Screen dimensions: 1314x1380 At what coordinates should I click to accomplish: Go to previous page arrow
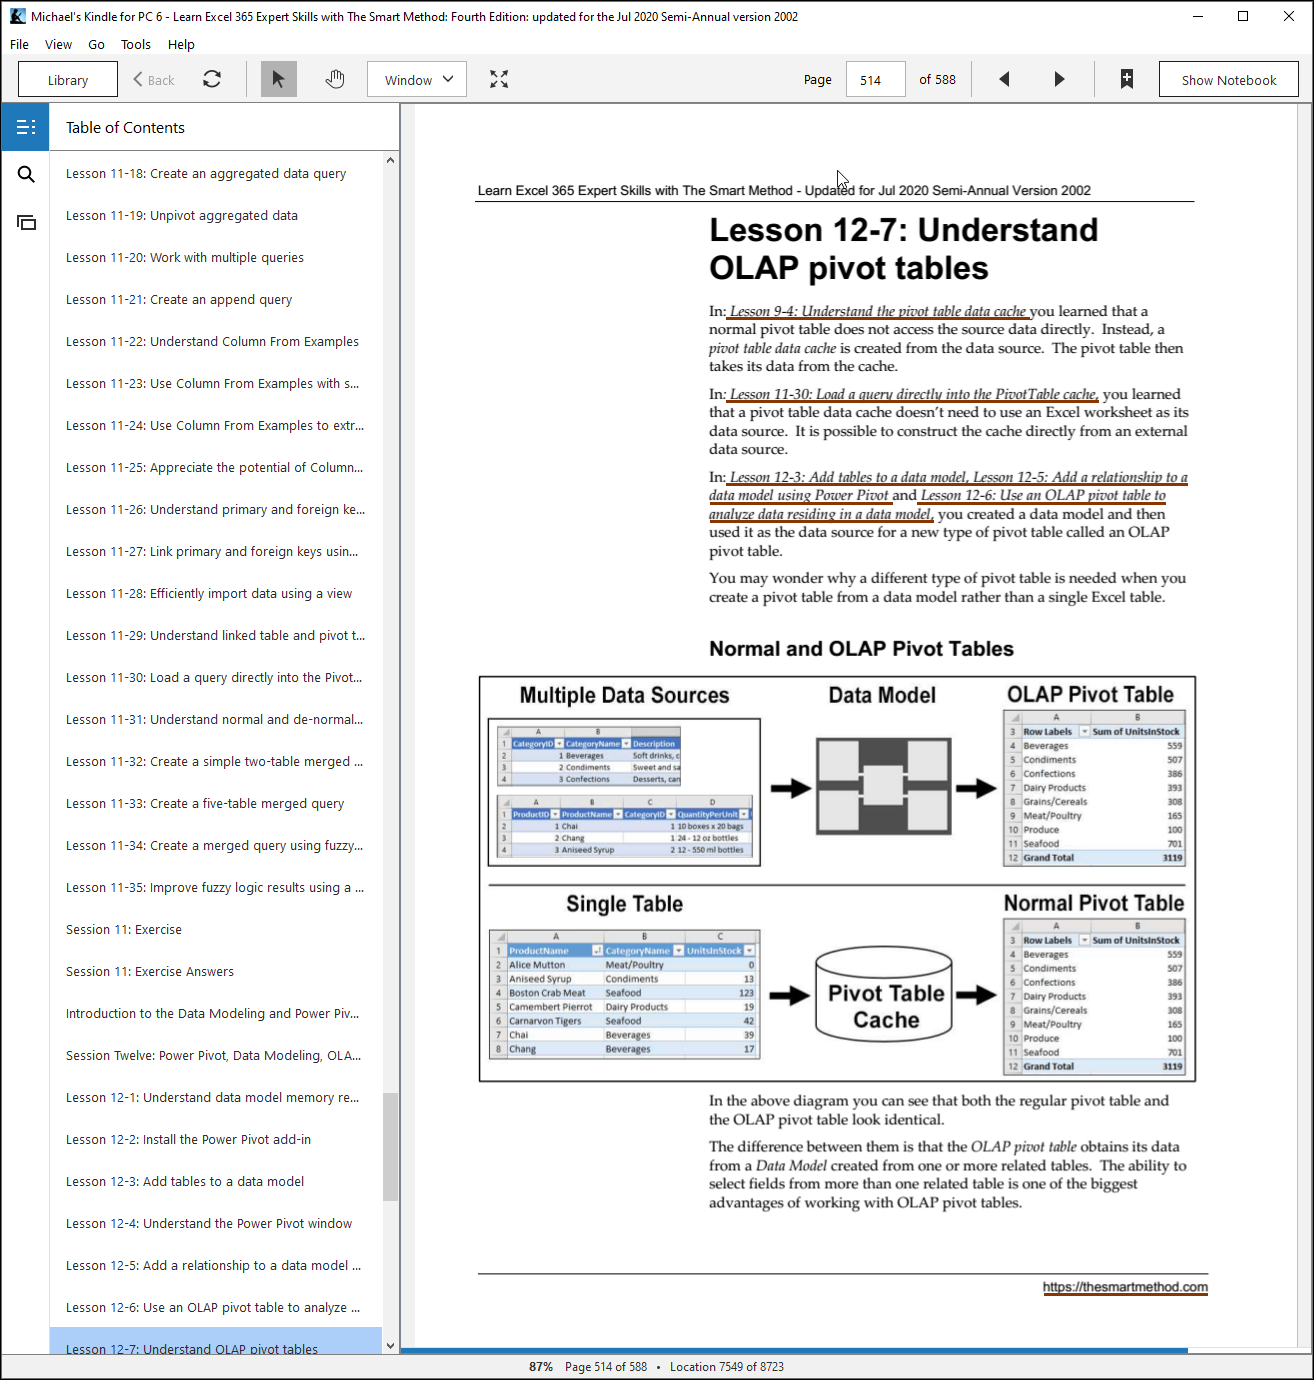coord(1004,79)
